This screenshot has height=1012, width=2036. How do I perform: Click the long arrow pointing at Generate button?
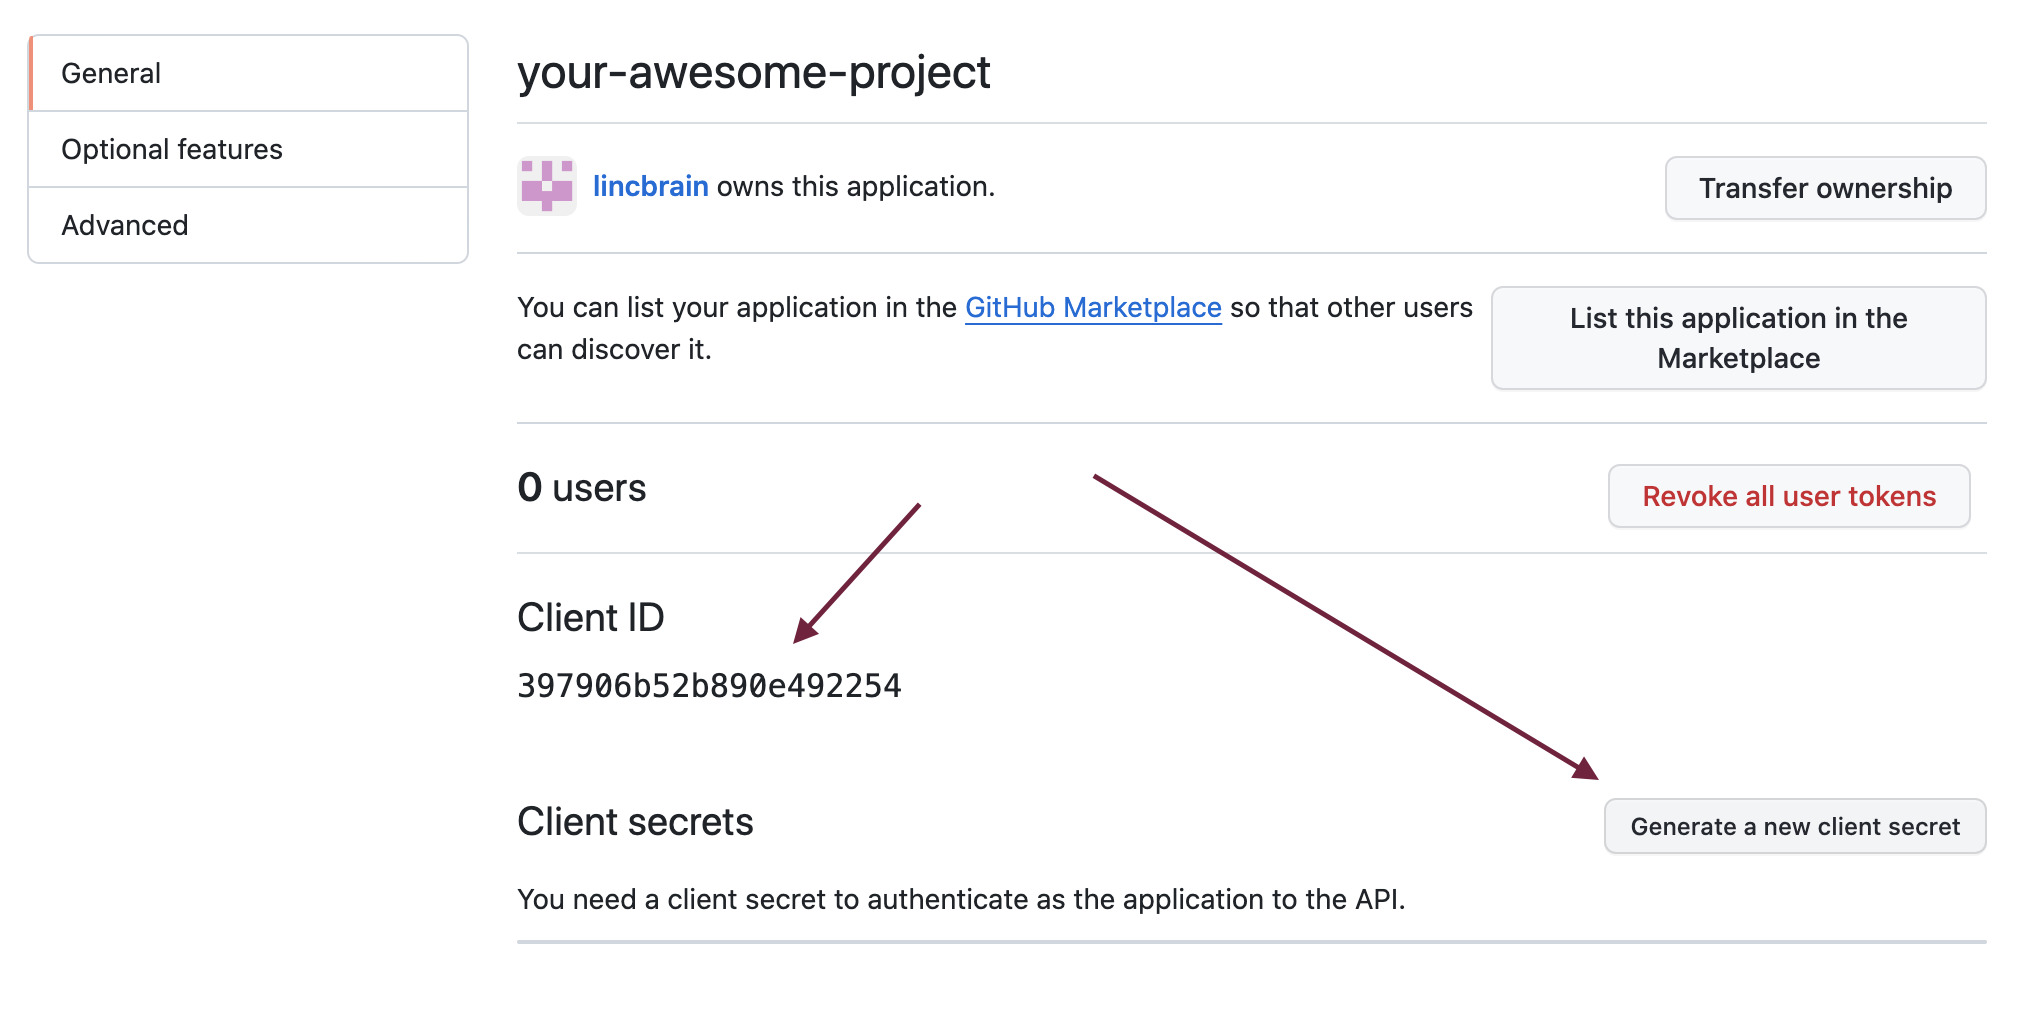click(x=1345, y=626)
